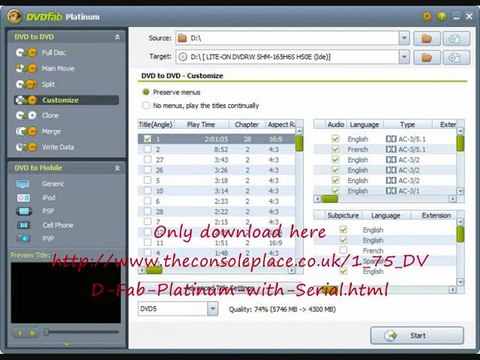Open the DVD5 output size dropdown

[213, 309]
